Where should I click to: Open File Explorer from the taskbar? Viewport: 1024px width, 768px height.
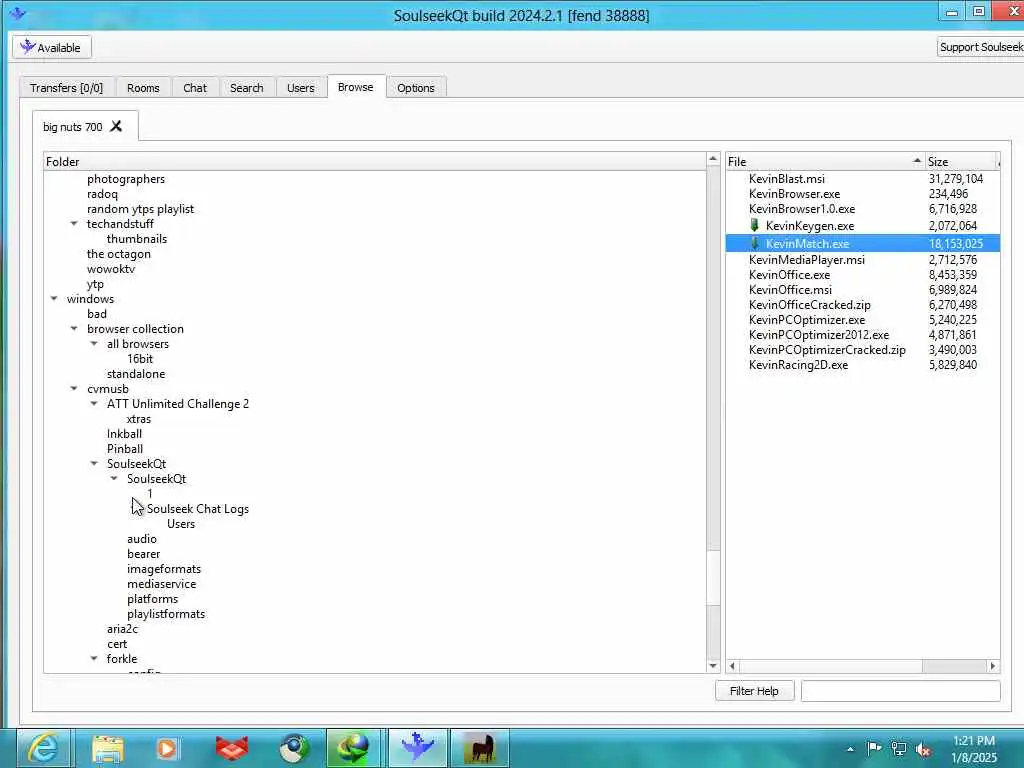108,748
